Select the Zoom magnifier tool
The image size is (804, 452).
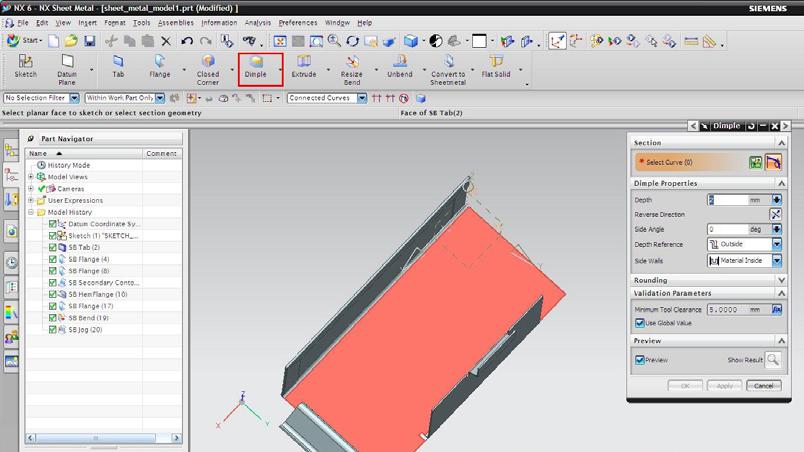click(334, 41)
